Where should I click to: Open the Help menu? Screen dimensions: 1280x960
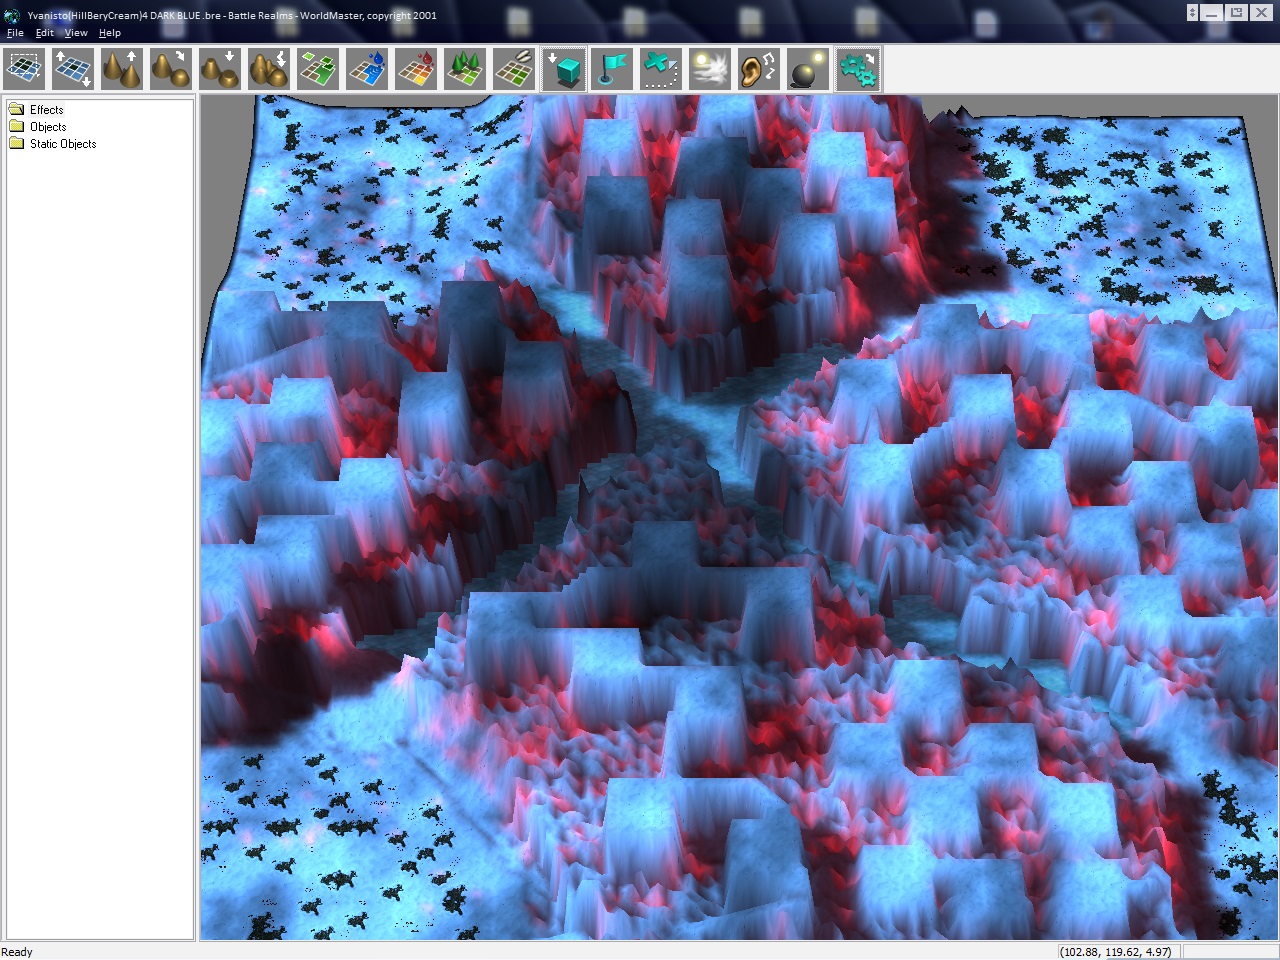(x=110, y=33)
